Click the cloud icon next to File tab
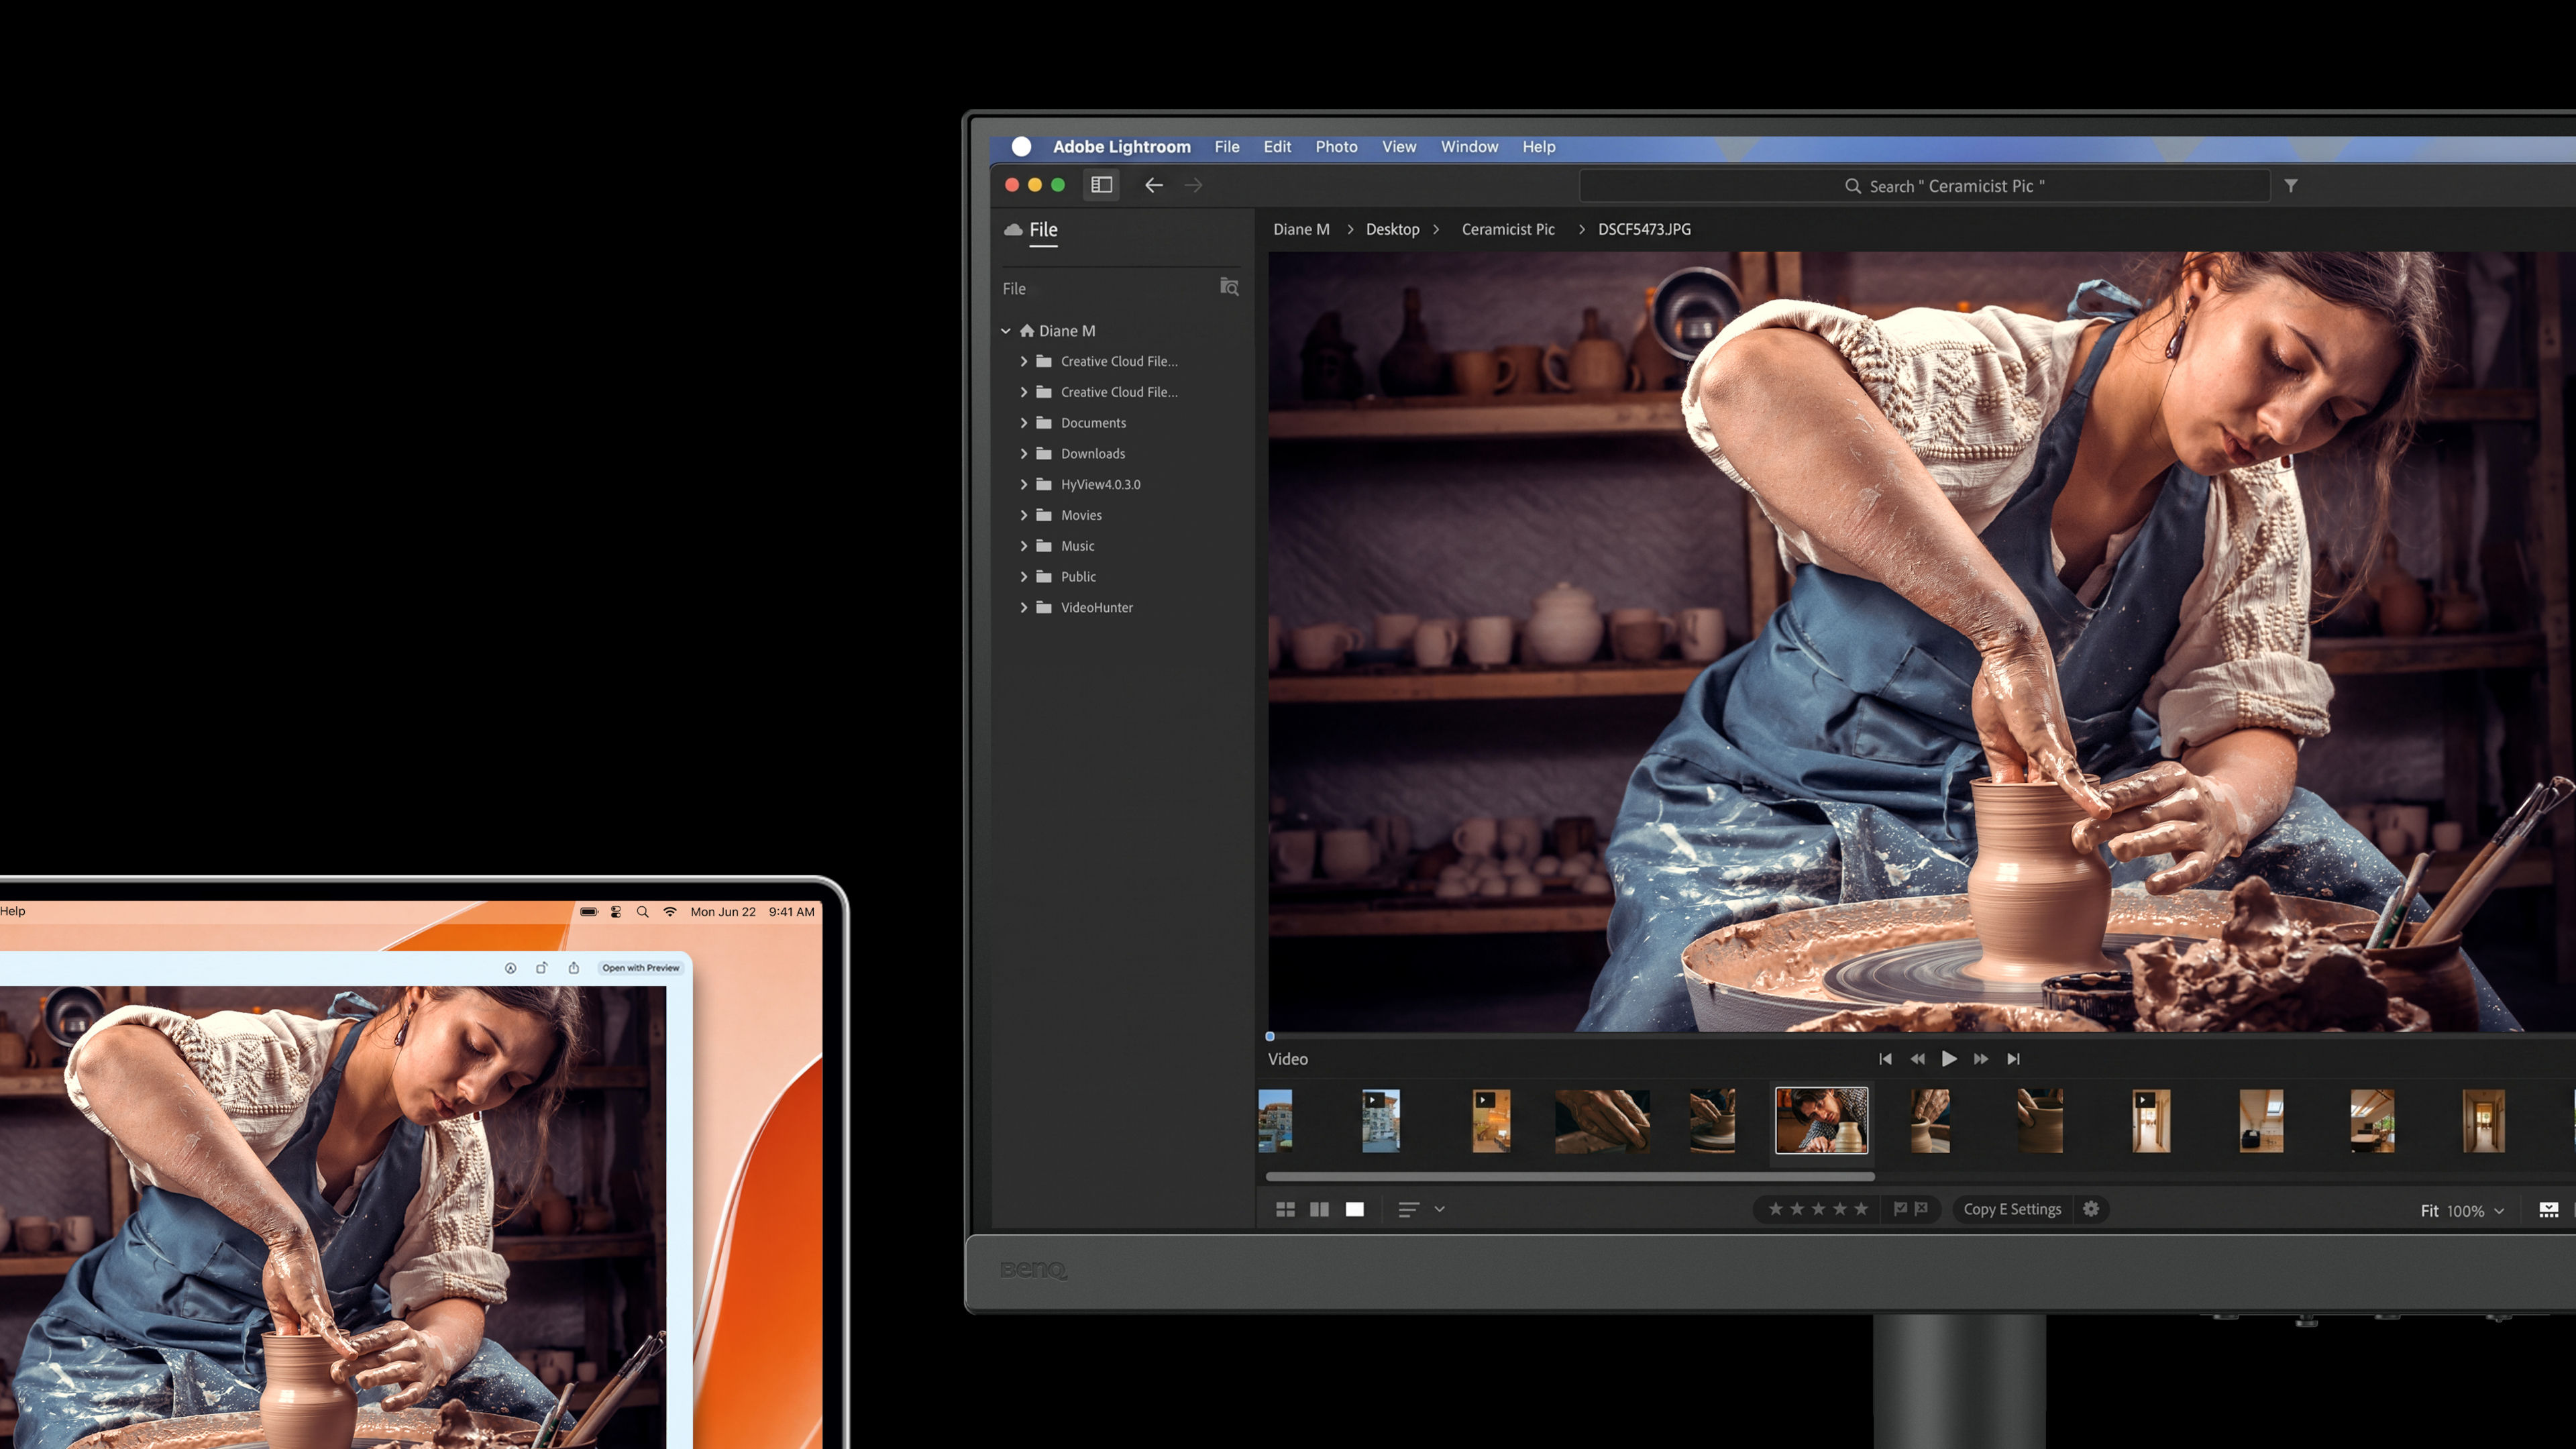The height and width of the screenshot is (1449, 2576). 1013,229
